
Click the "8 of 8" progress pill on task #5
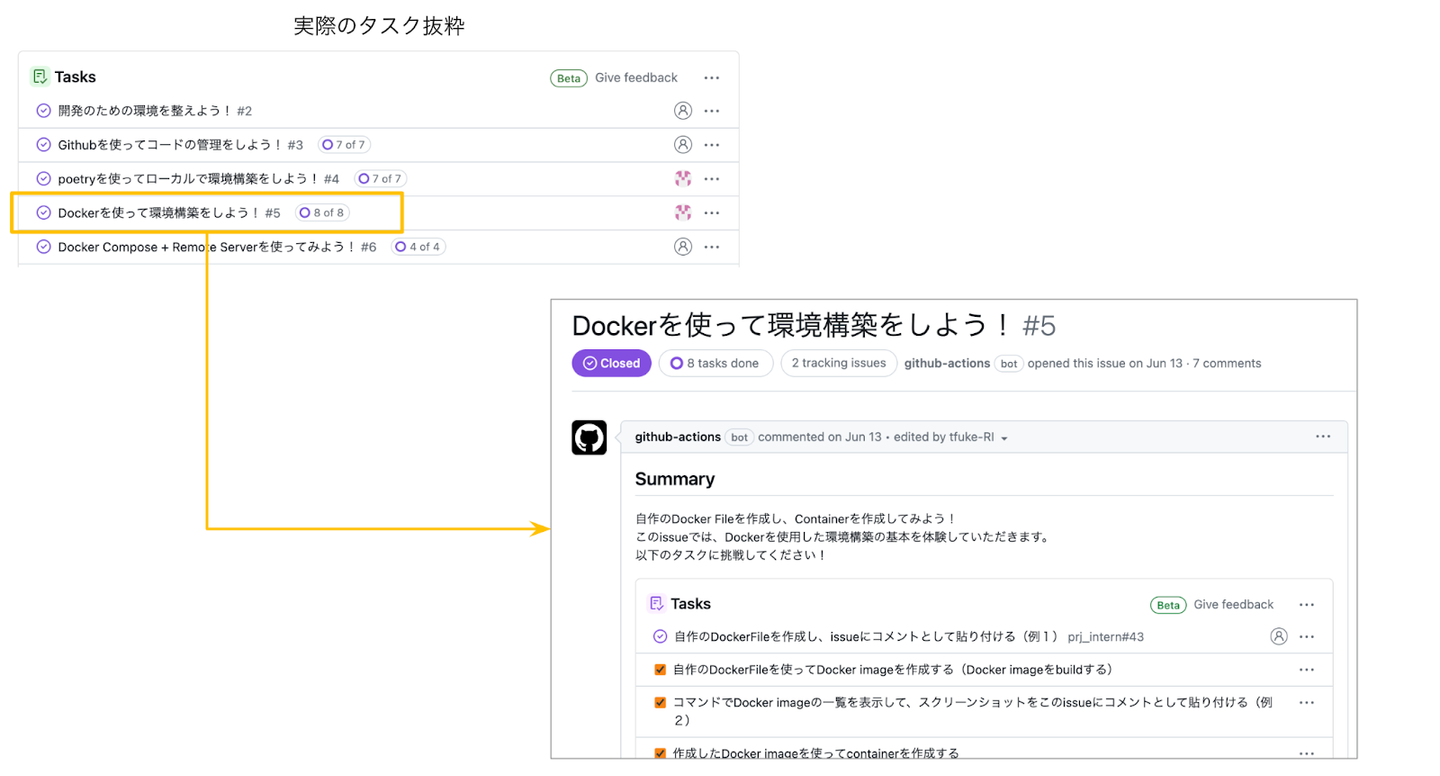pyautogui.click(x=322, y=213)
